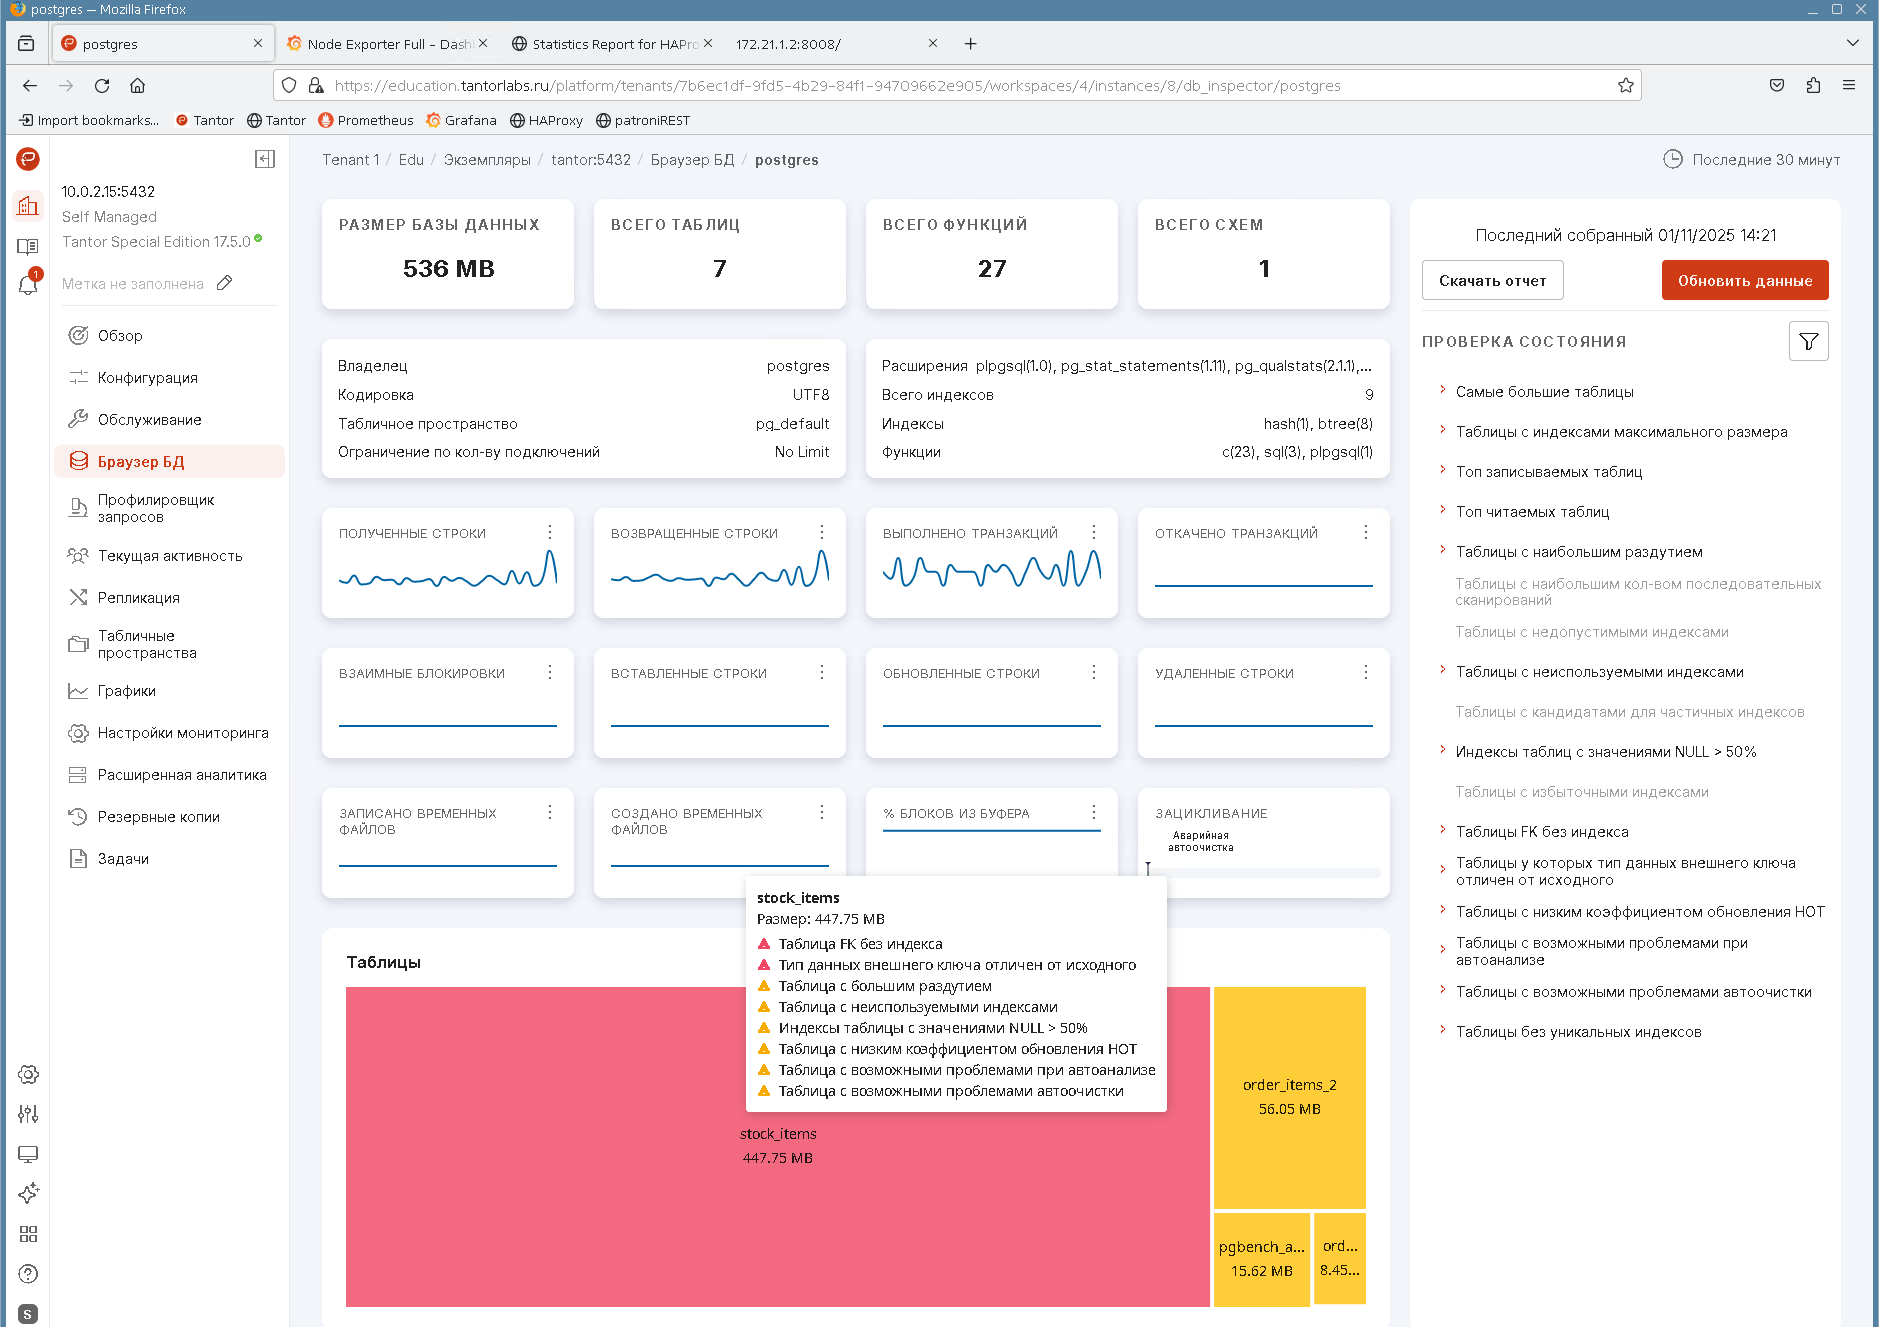Open 'Профилировщик запросов' in sidebar menu
Screen dimensions: 1879x1327
(156, 508)
